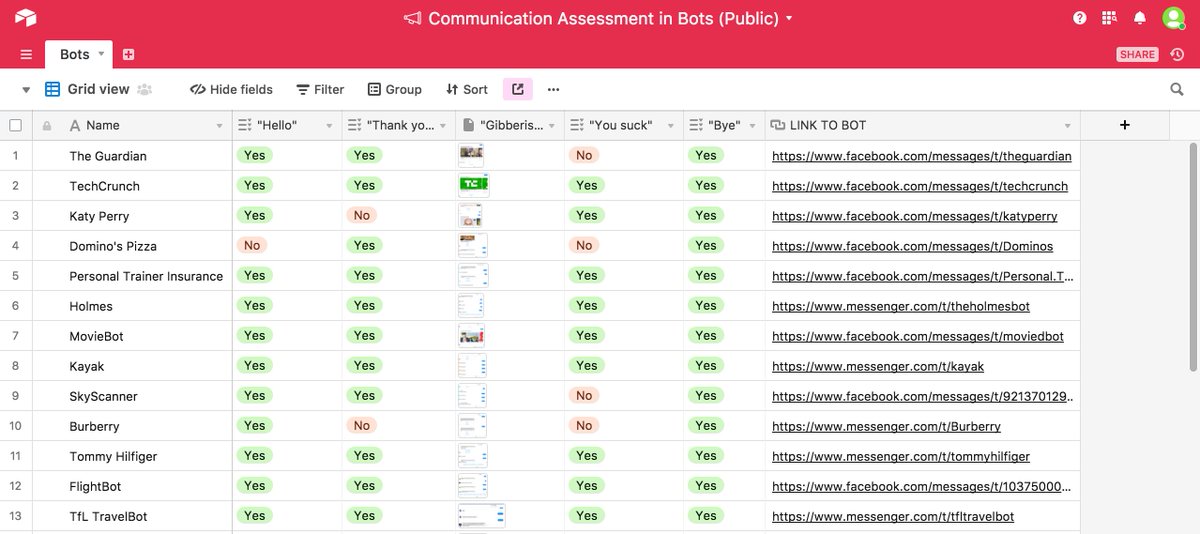1200x534 pixels.
Task: Open the Burberry messenger link
Action: tap(886, 426)
